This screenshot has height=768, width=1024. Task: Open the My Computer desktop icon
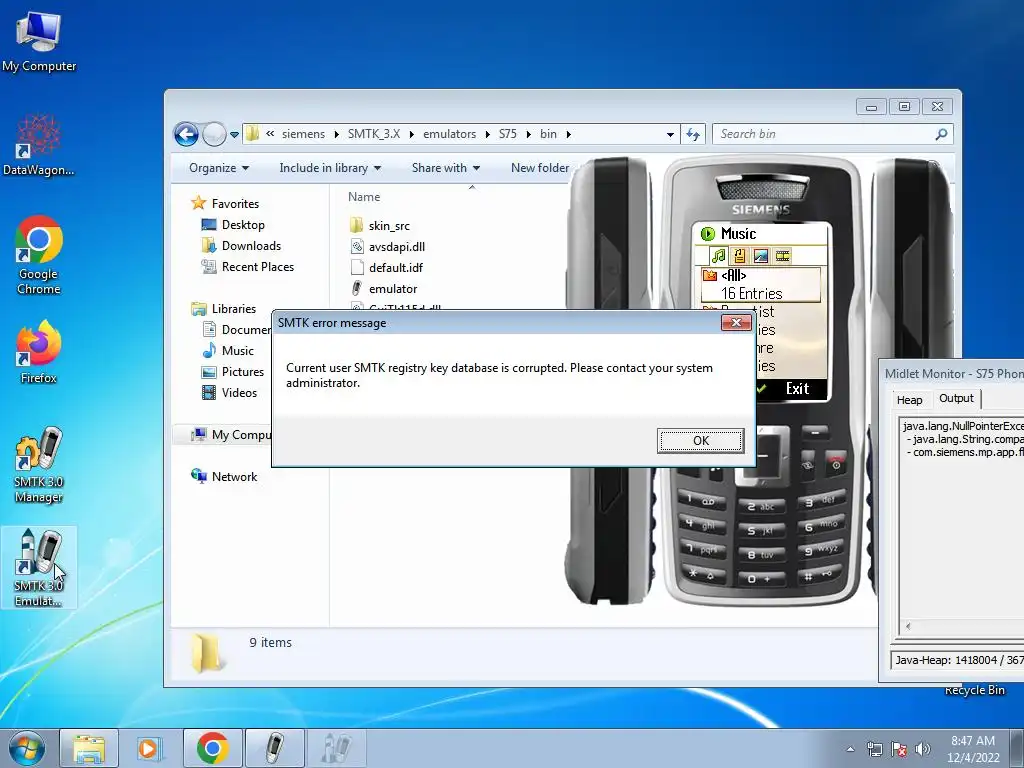39,42
